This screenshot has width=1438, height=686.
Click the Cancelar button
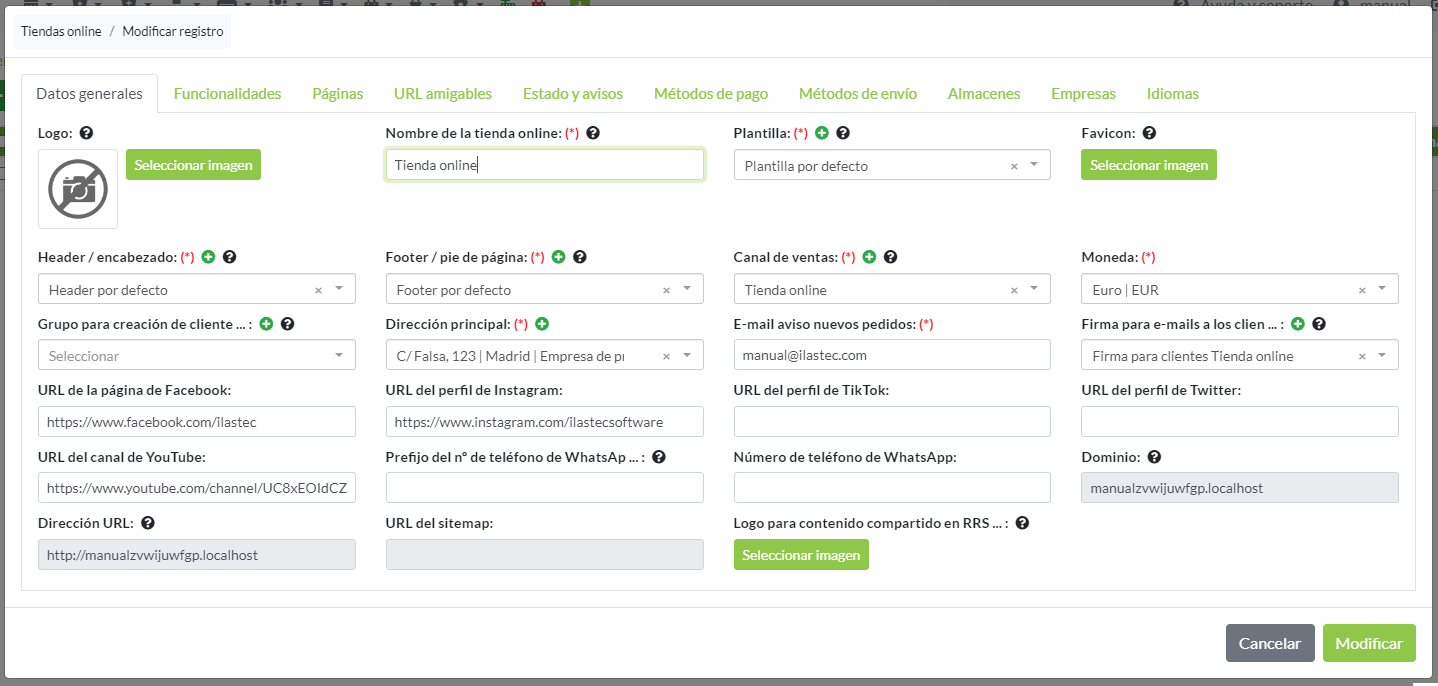(1269, 643)
